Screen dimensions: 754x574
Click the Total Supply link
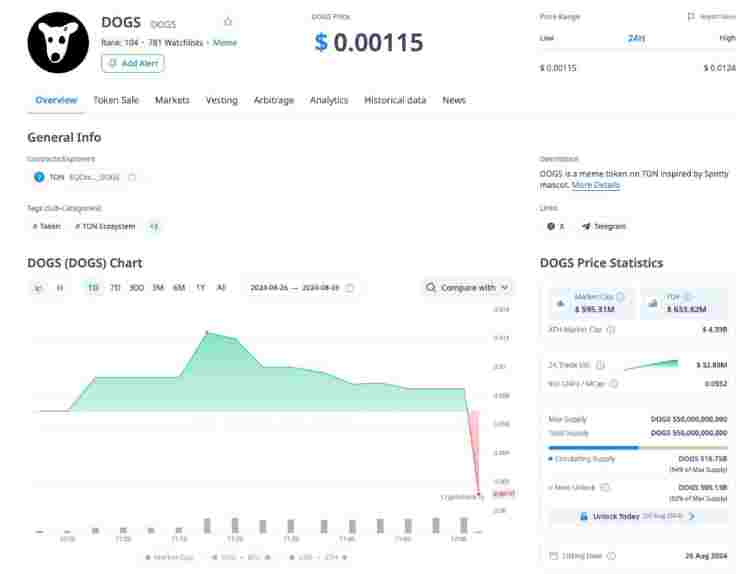(569, 433)
